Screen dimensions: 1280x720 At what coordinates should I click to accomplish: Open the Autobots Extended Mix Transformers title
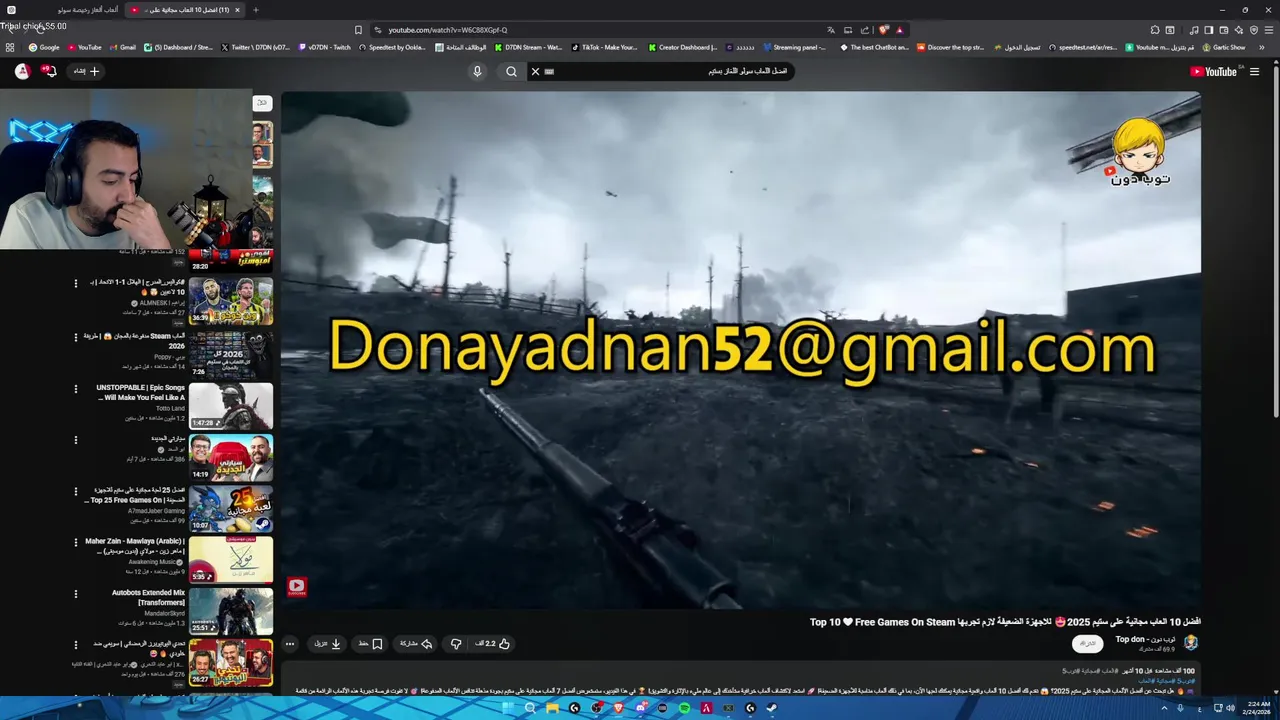148,597
